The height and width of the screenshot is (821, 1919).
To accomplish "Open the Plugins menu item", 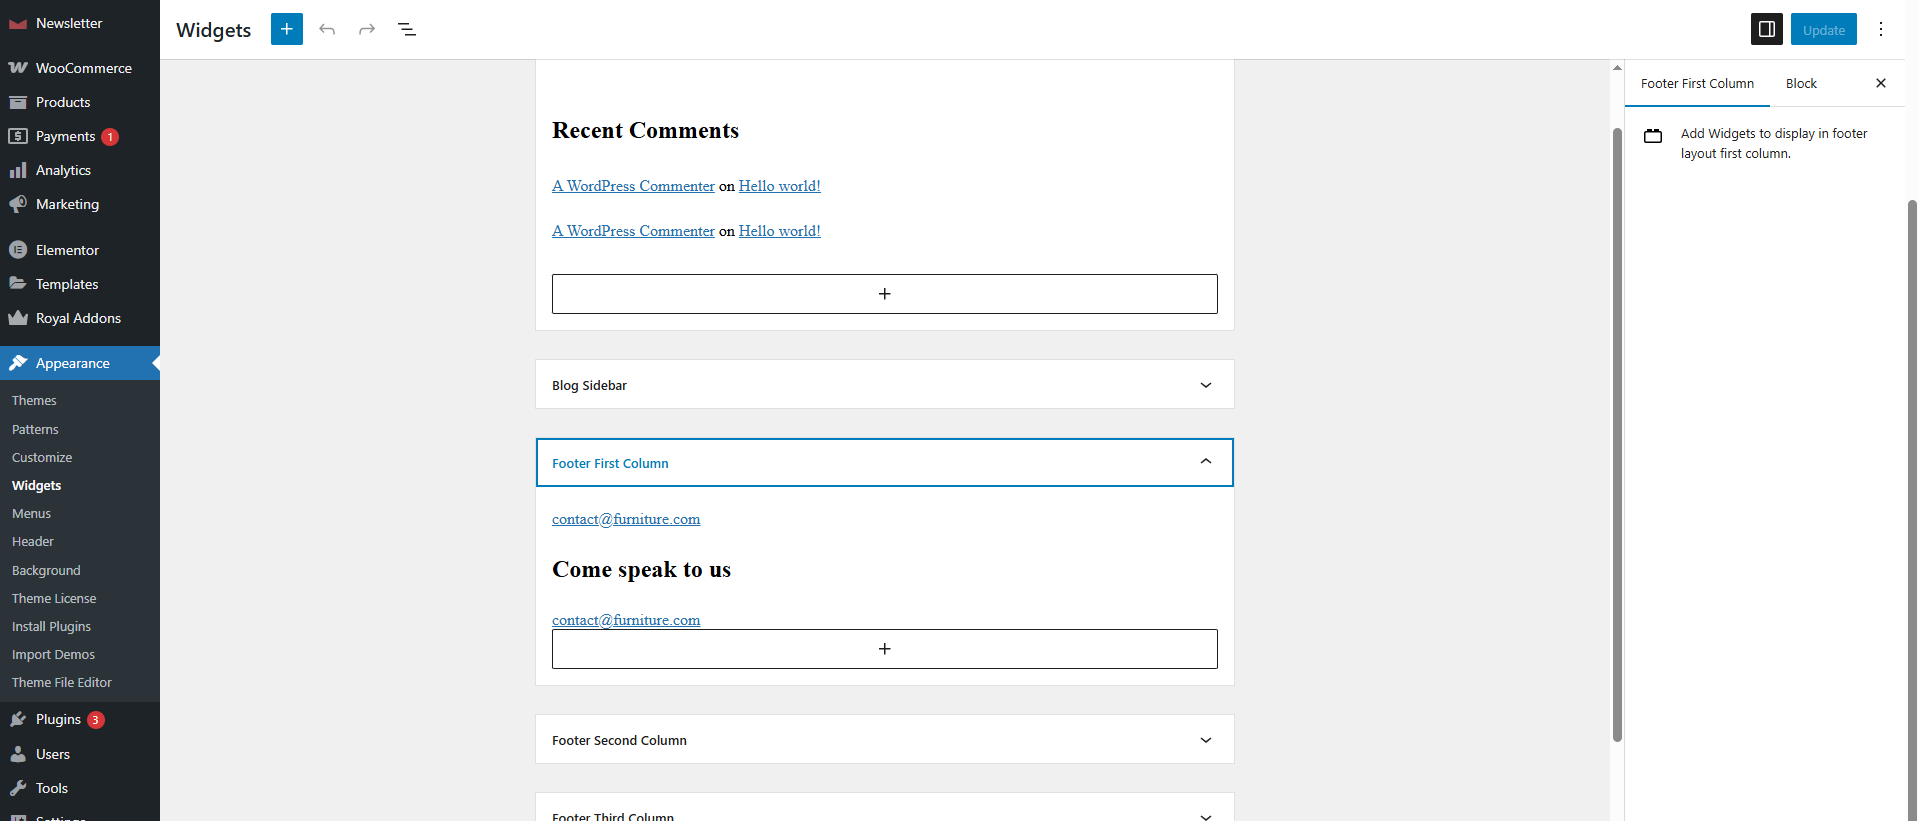I will click(x=58, y=719).
